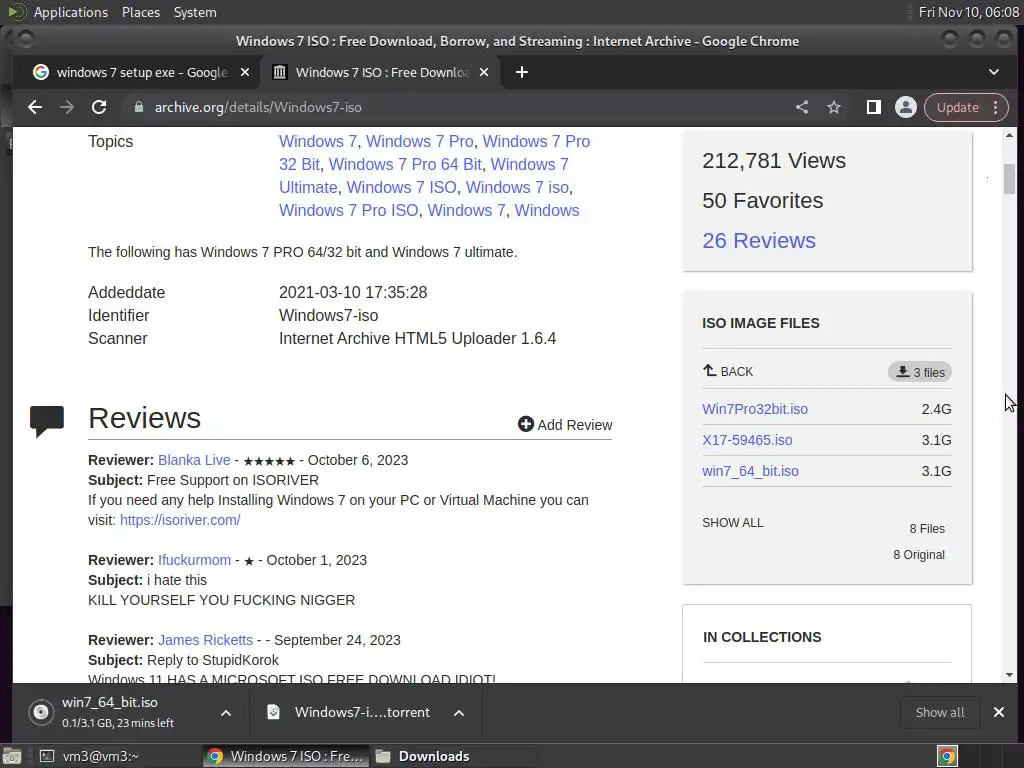Click the GNOME foot logo icon

click(x=16, y=12)
